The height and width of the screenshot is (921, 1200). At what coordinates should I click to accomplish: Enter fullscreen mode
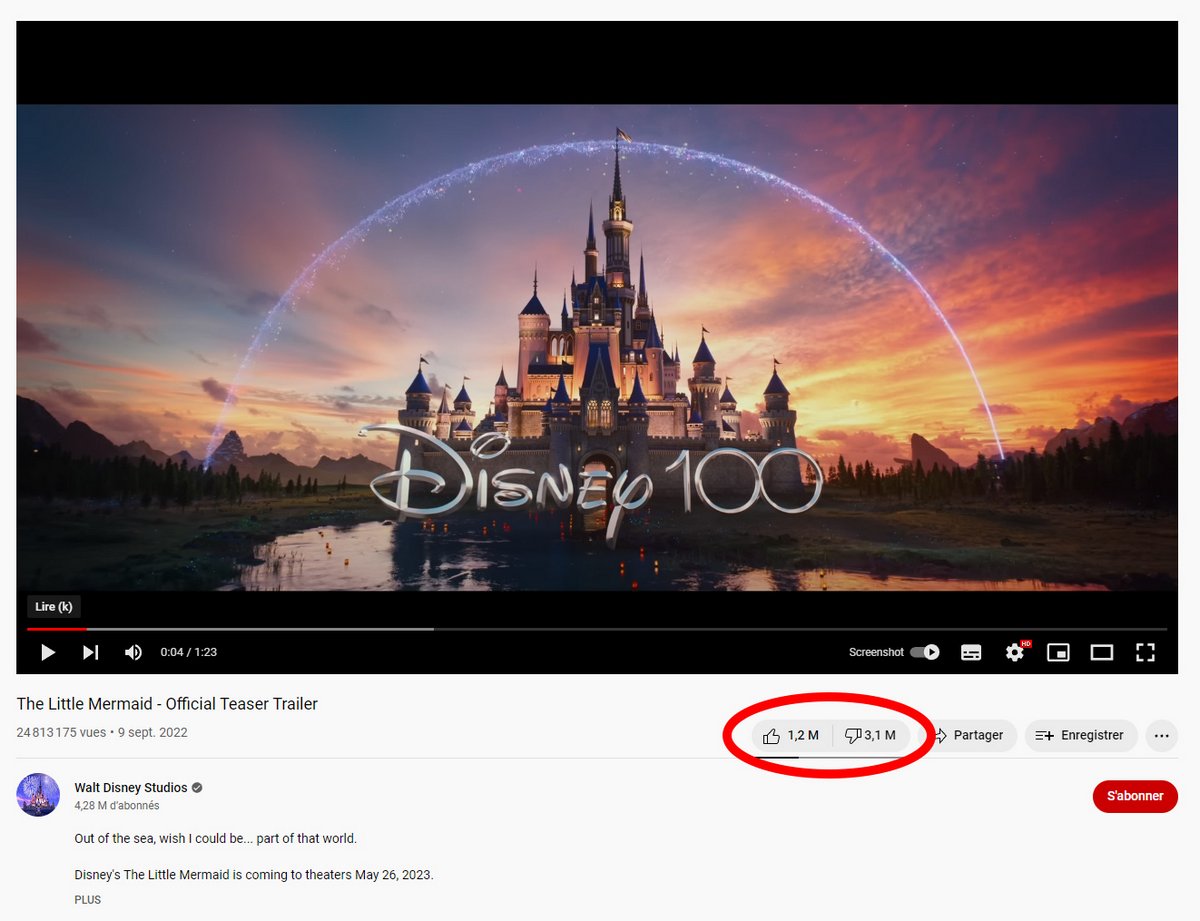pos(1146,652)
